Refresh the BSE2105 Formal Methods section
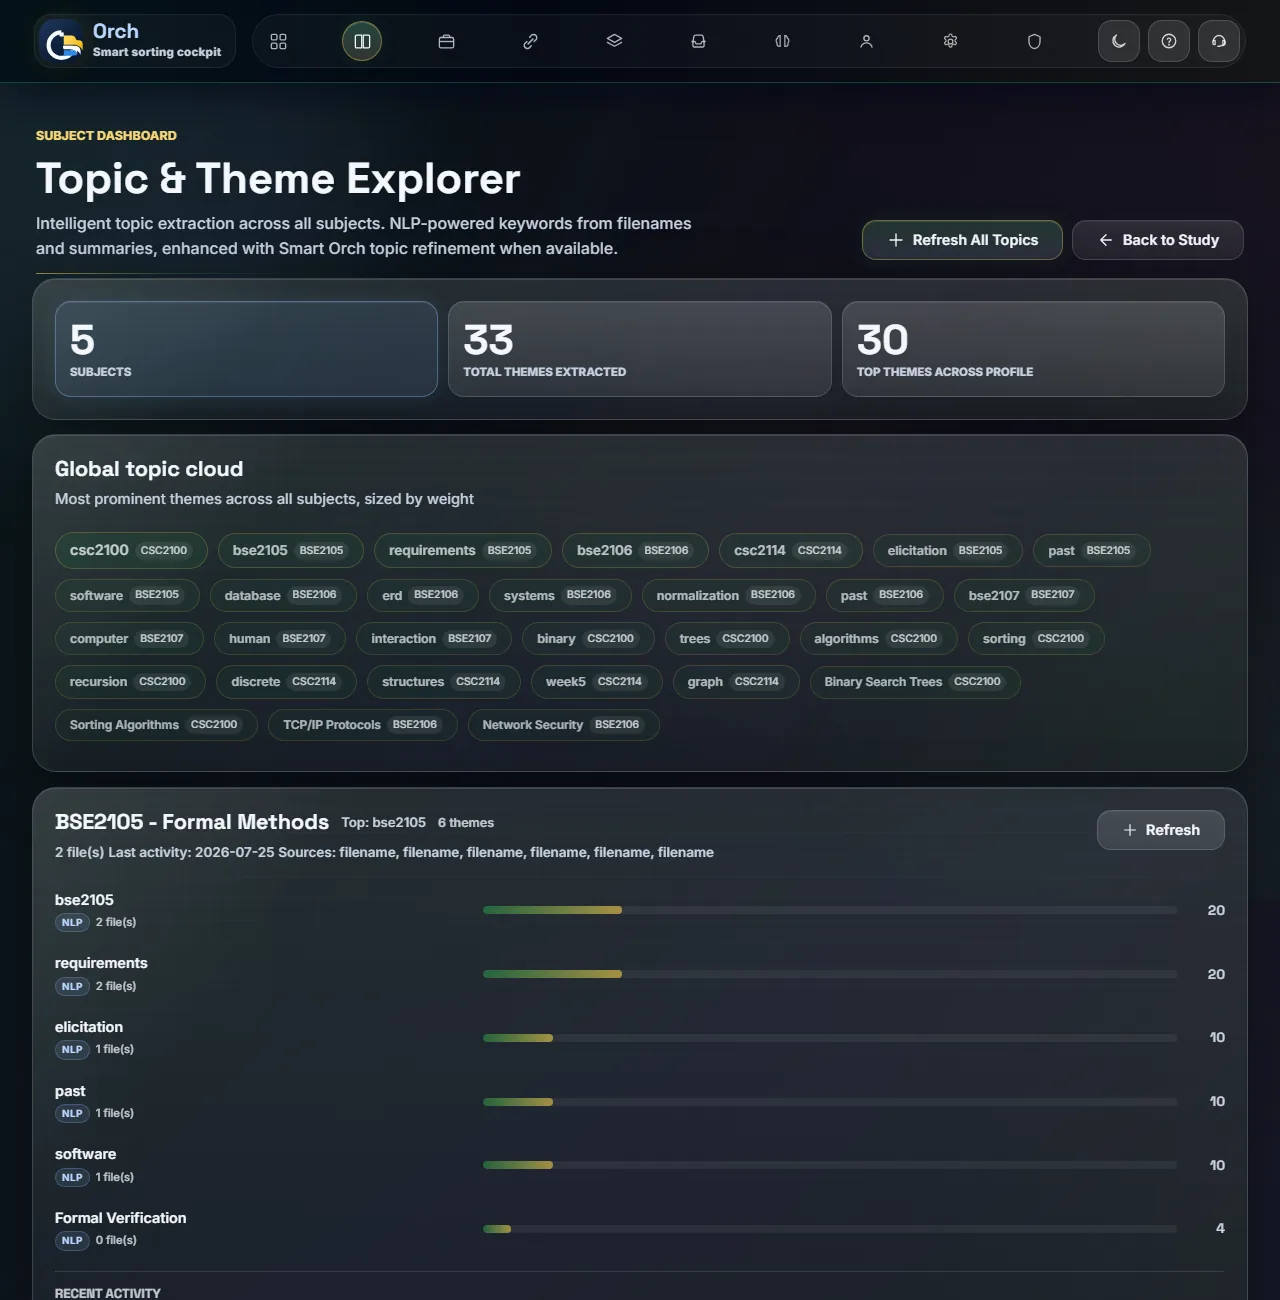Screen dimensions: 1280x1300 [1160, 830]
